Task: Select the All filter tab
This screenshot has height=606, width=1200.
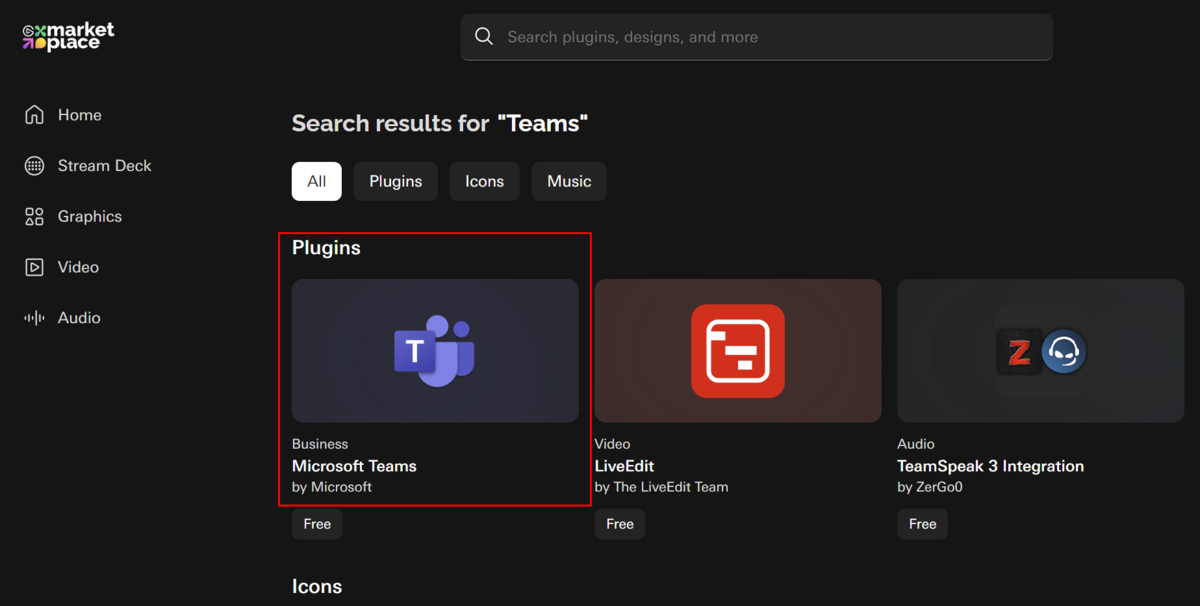Action: [x=317, y=181]
